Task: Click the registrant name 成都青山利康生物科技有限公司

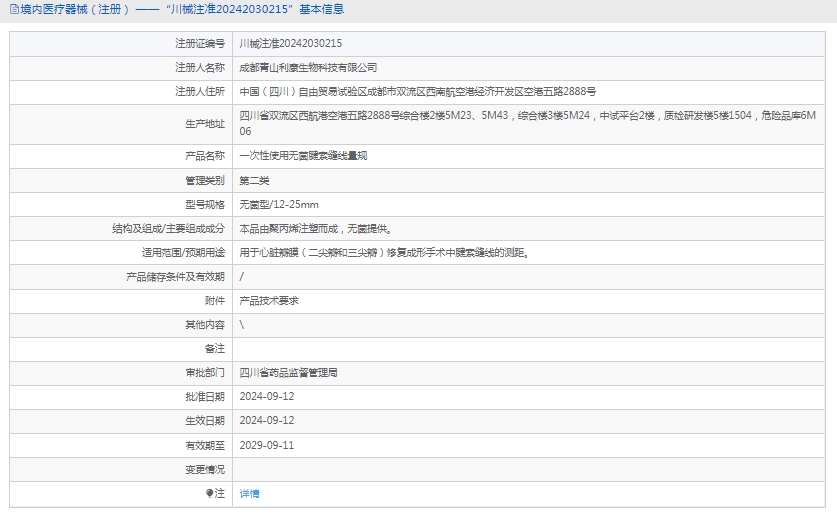Action: pyautogui.click(x=308, y=67)
